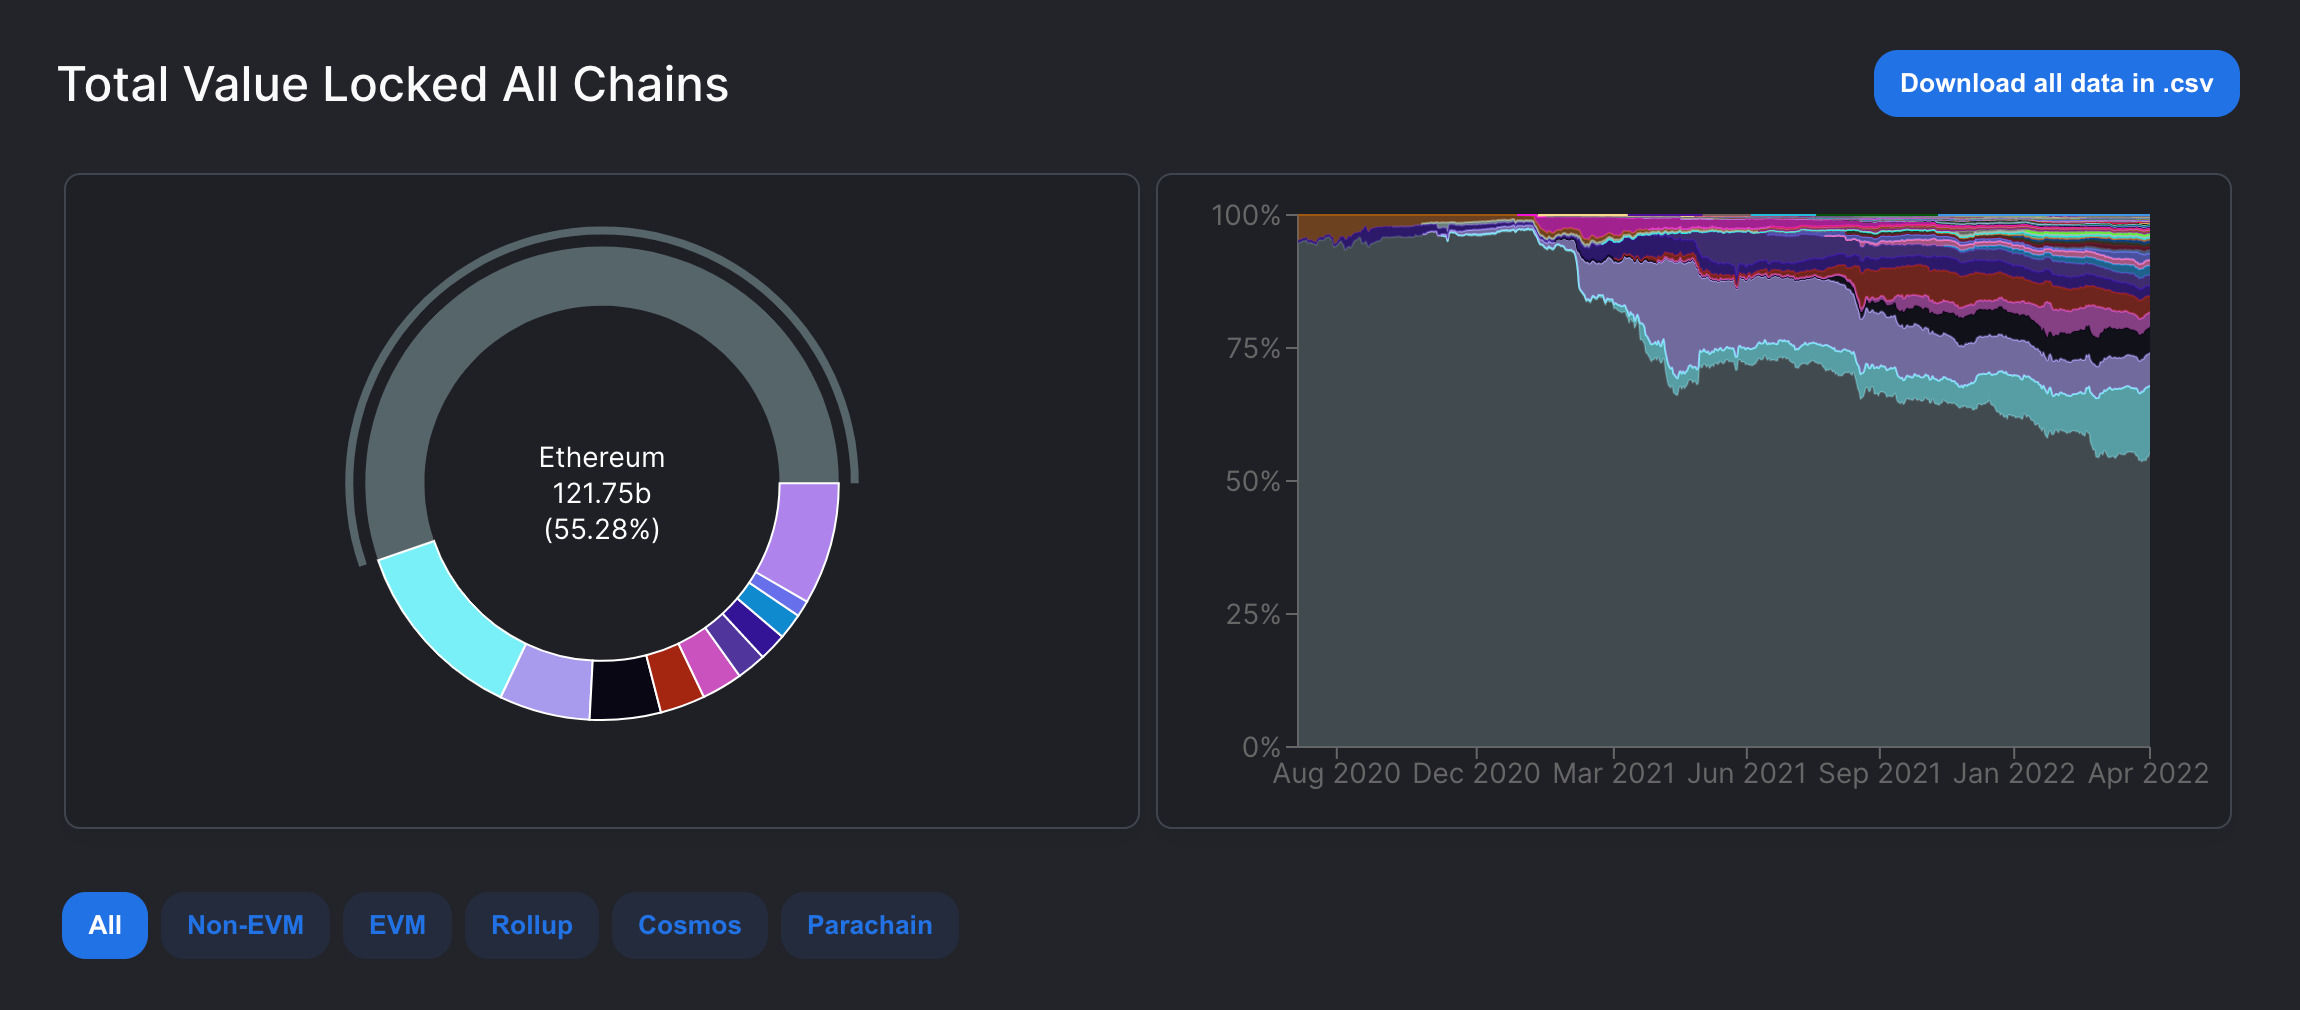The height and width of the screenshot is (1010, 2300).
Task: Click the teal band in stacked area chart
Action: click(x=2120, y=422)
